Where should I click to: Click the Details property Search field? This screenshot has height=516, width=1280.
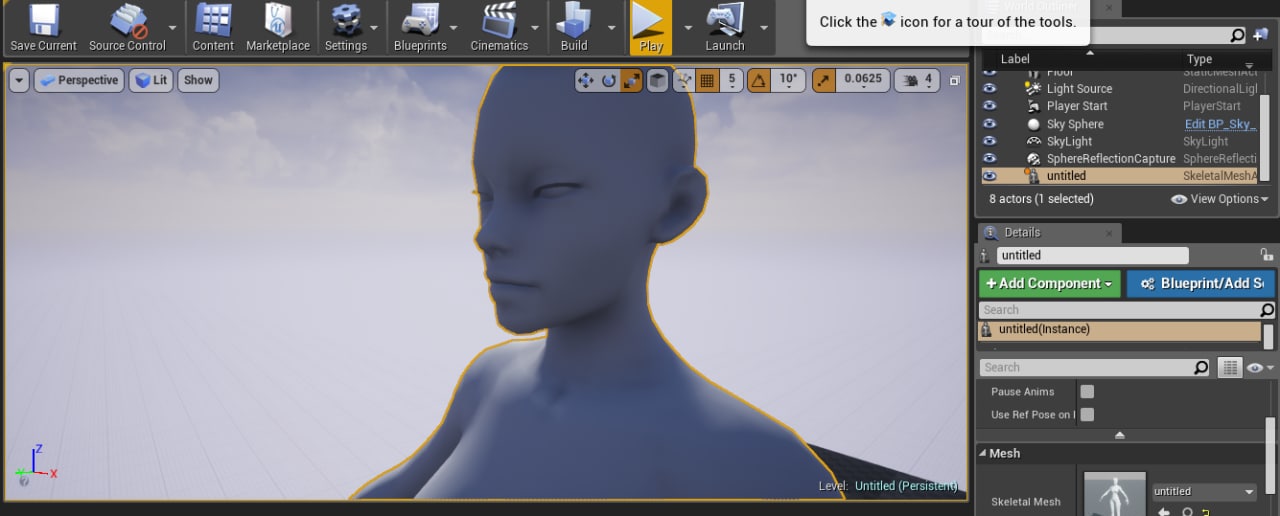(x=1094, y=368)
